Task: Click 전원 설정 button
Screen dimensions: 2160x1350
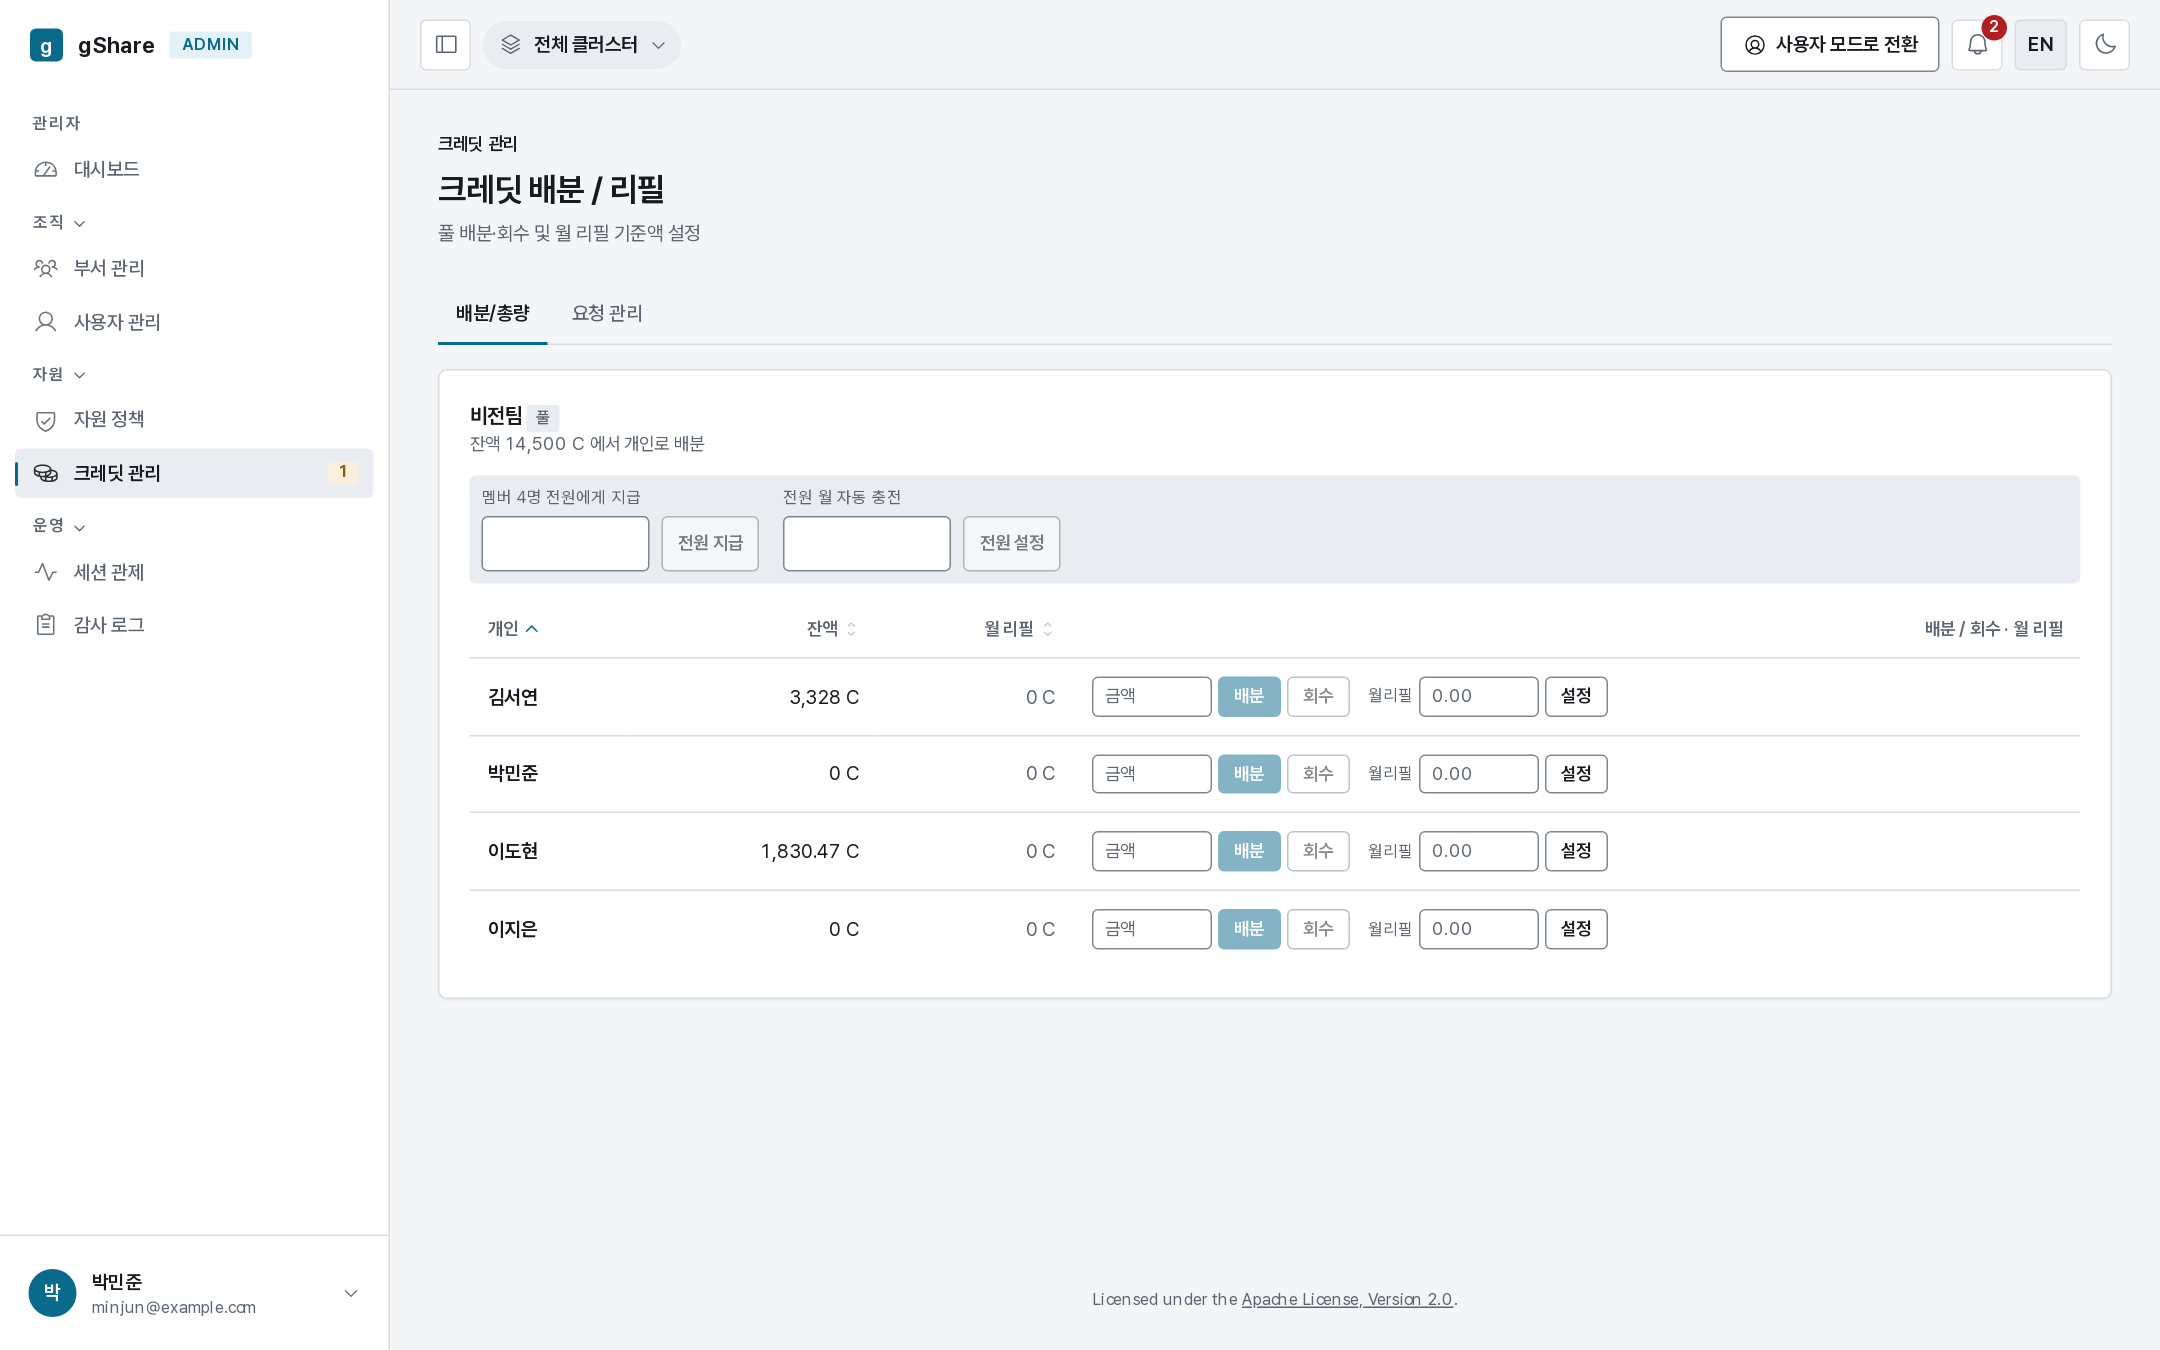Action: [1011, 543]
